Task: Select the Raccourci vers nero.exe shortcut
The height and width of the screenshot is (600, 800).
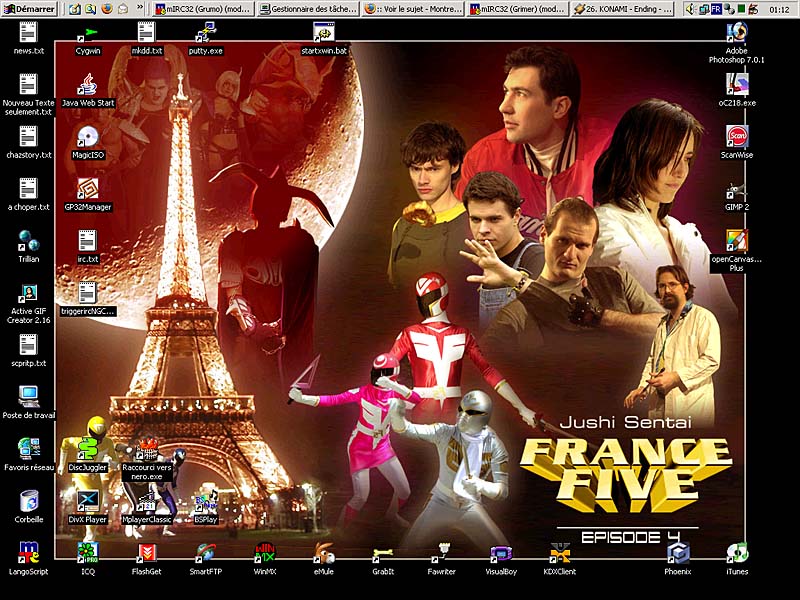Action: (147, 459)
